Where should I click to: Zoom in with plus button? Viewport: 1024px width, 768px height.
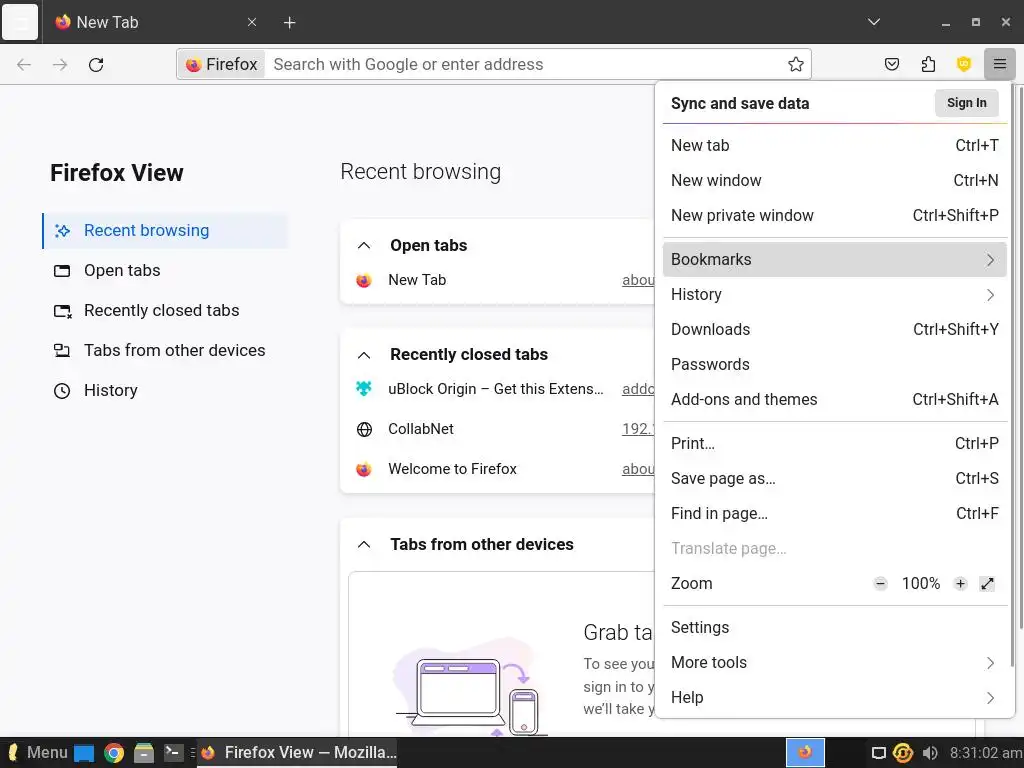[x=960, y=584]
